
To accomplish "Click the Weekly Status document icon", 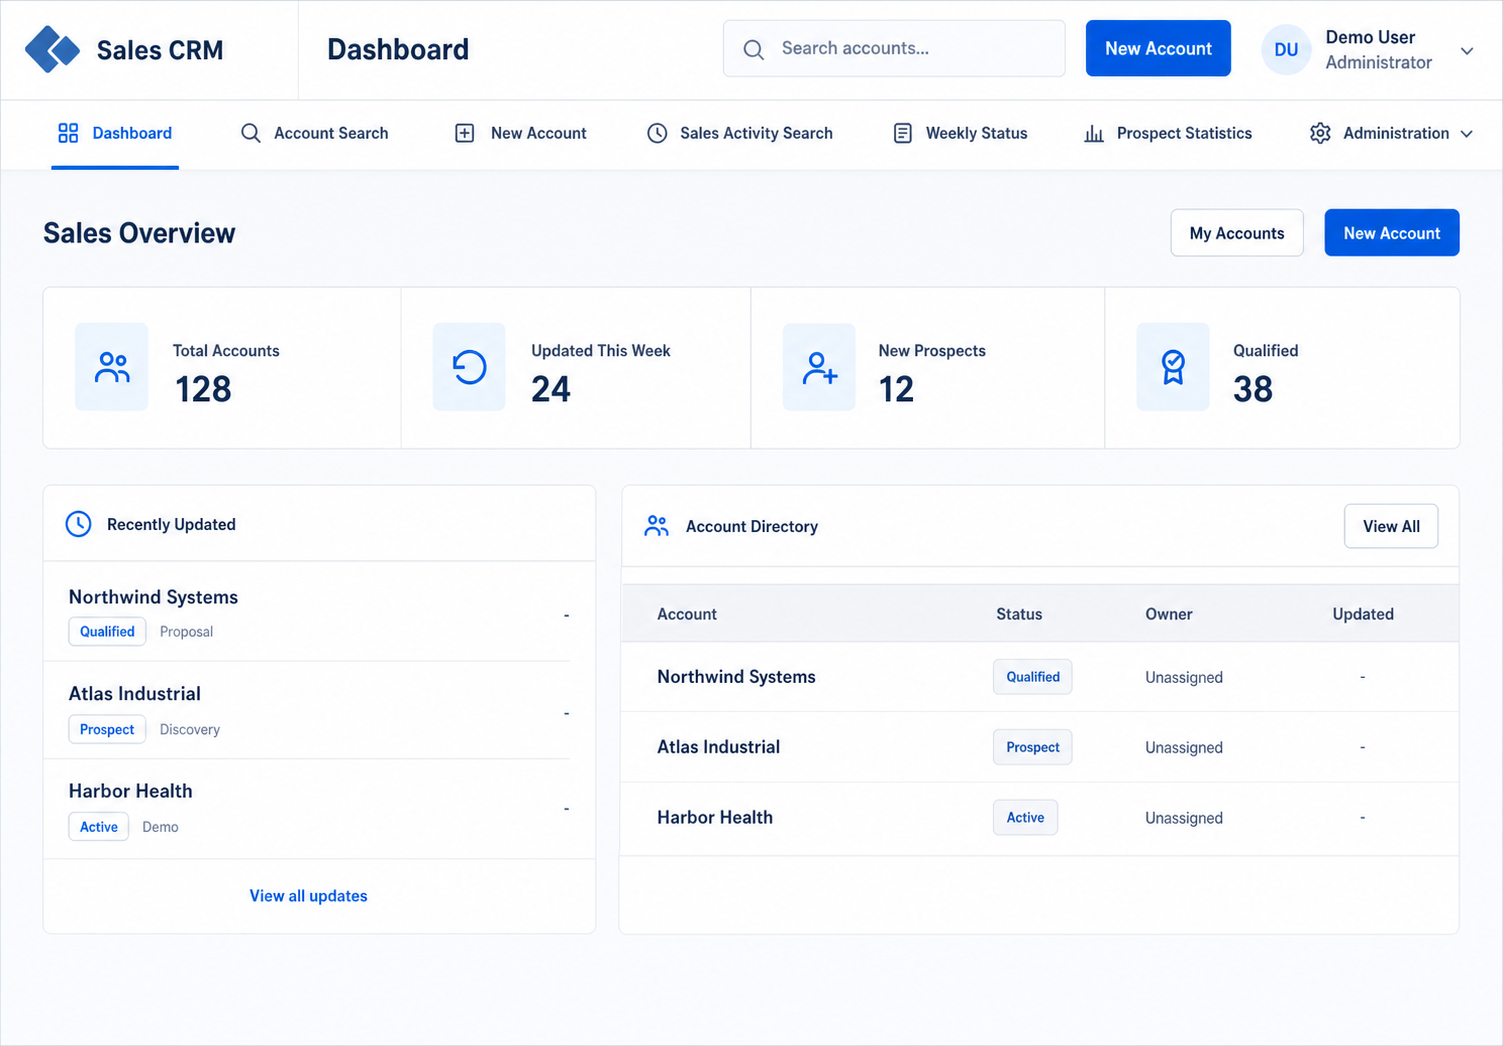I will click(x=902, y=133).
